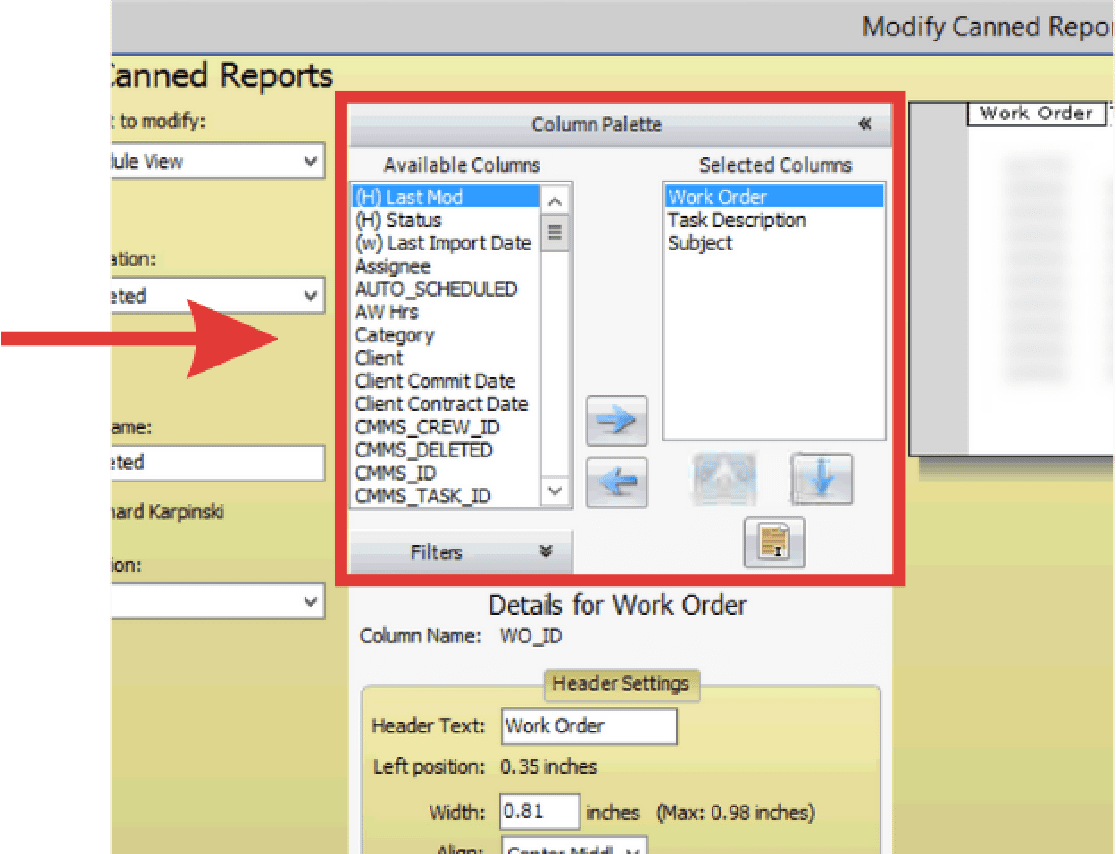Click the Header Text input field
This screenshot has height=854, width=1116.
click(x=588, y=726)
